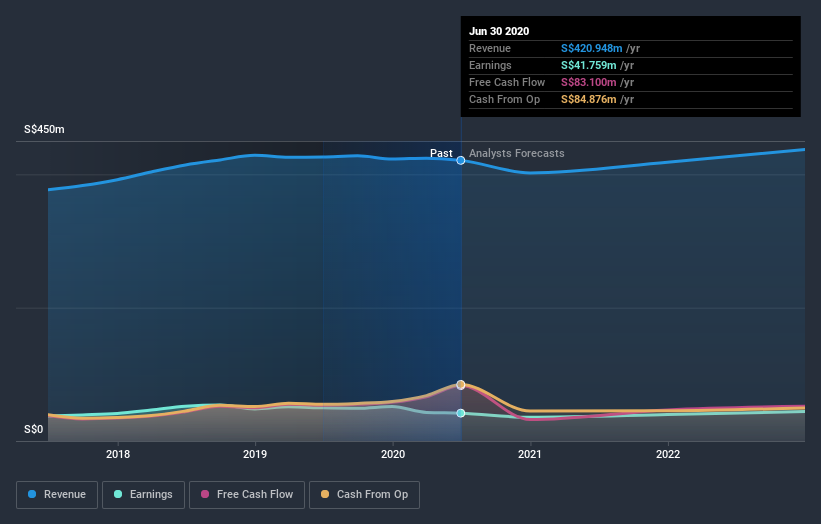Click the revenue data point marker at Jun 2020

[461, 160]
